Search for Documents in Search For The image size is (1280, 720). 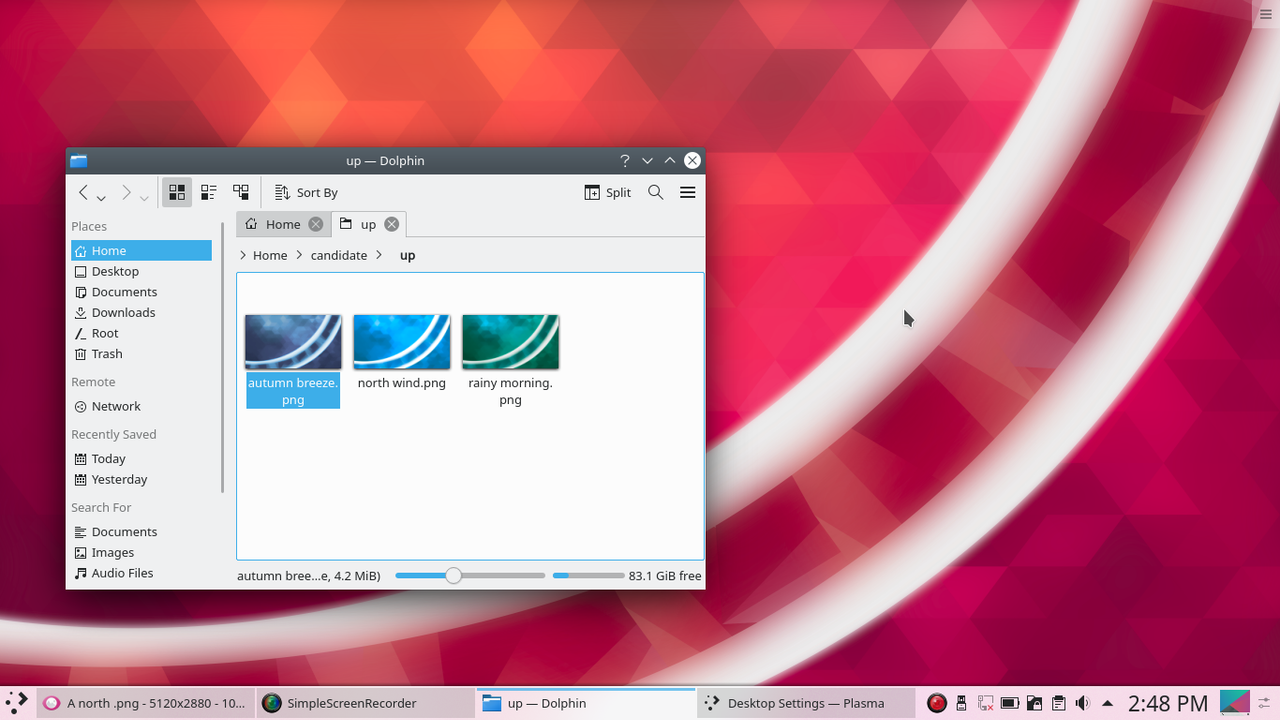click(141, 531)
